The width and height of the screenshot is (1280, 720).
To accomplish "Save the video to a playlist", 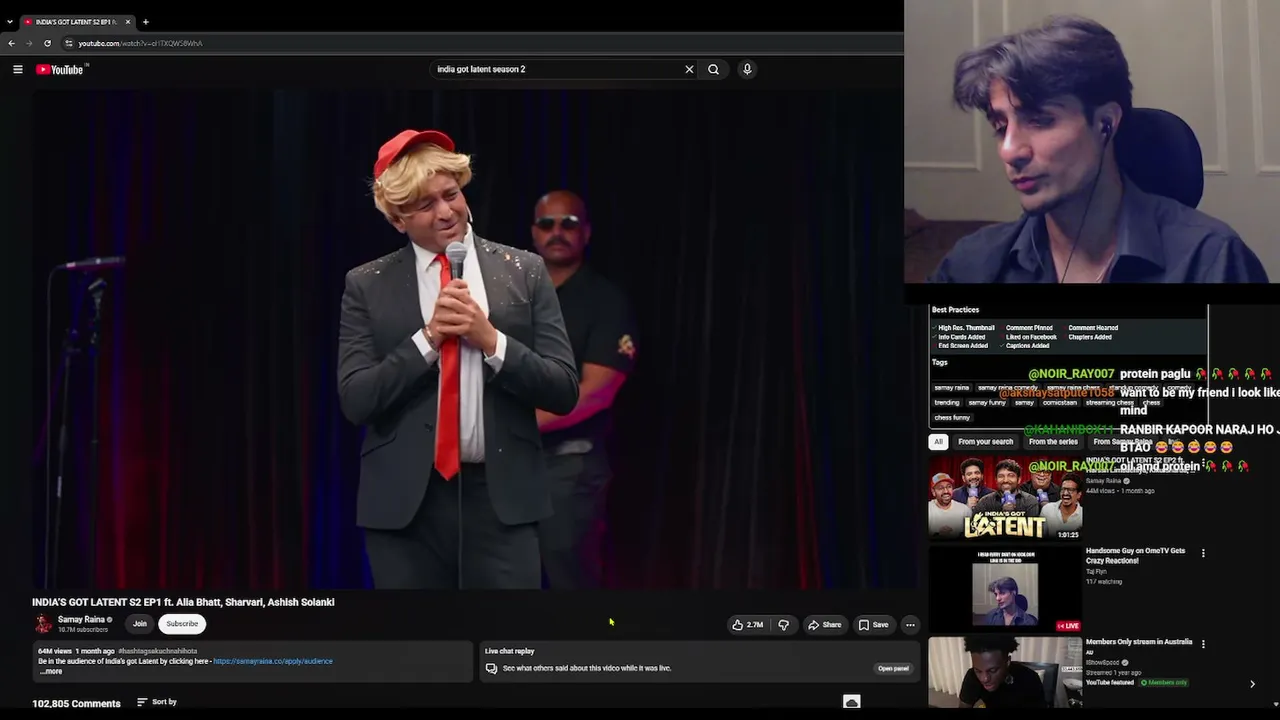I will 873,625.
